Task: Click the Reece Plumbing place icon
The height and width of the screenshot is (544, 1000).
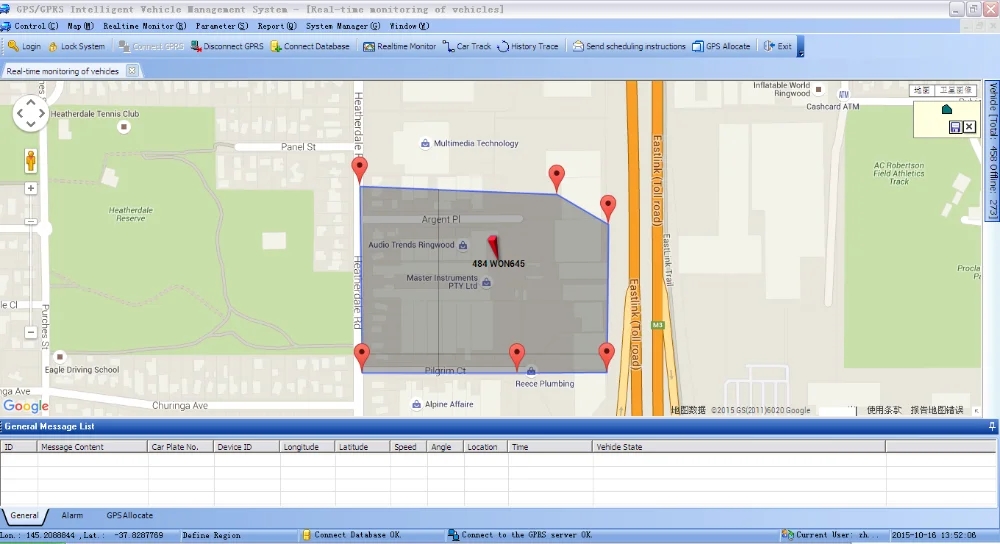Action: 531,371
